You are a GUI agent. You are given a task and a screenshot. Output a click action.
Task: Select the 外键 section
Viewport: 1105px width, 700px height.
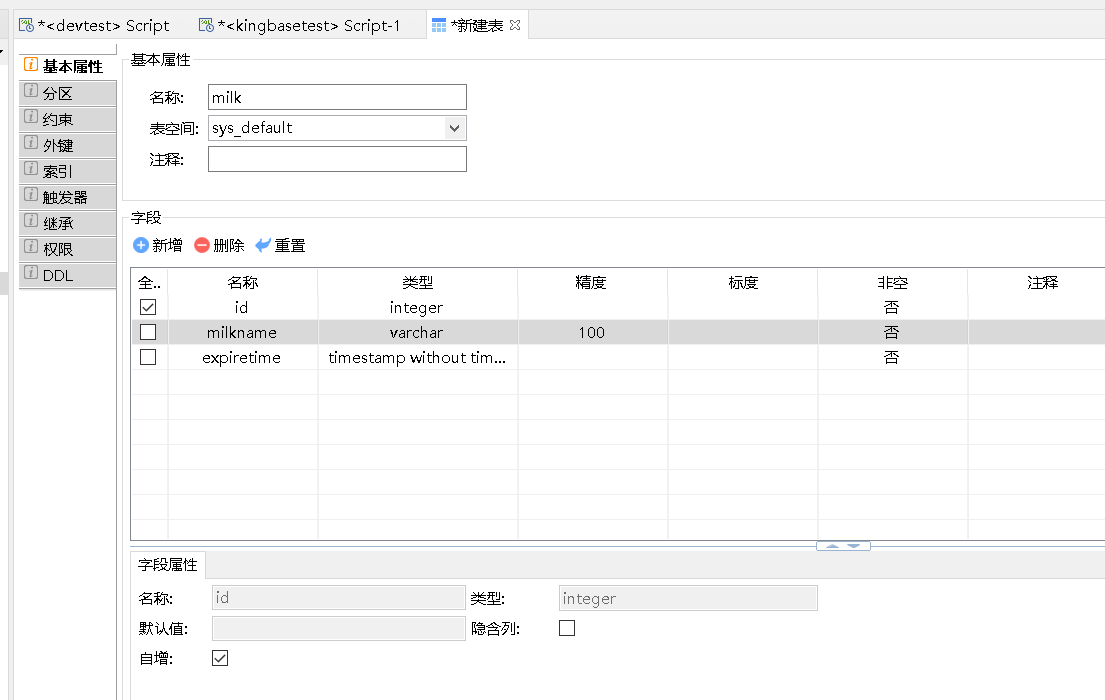point(58,145)
